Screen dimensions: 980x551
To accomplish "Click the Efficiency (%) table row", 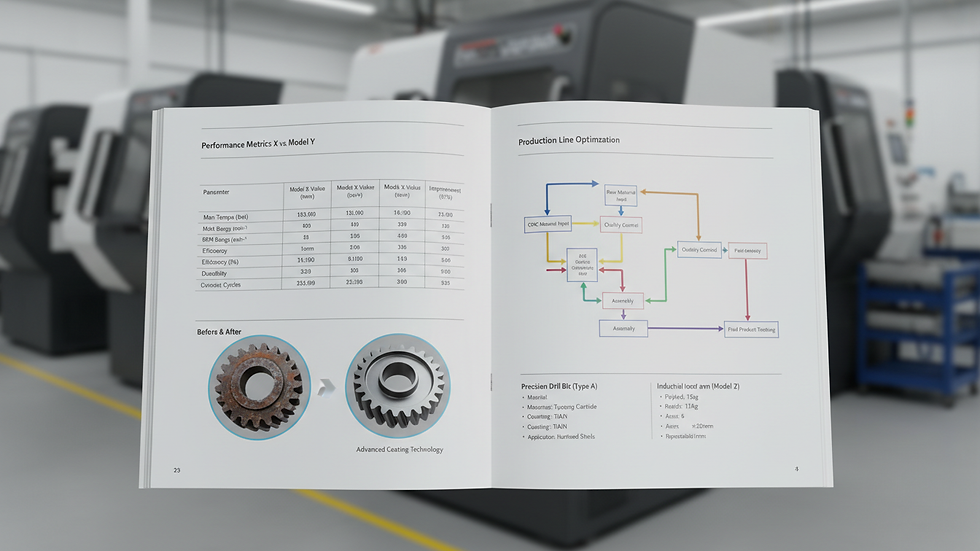I will coord(332,261).
